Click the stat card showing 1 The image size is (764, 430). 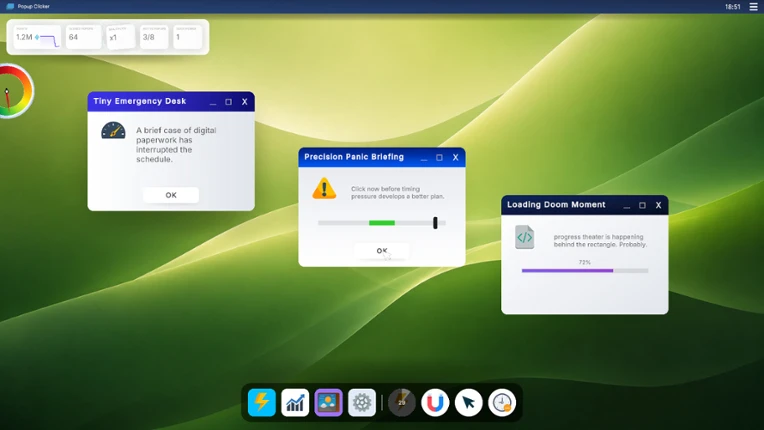188,37
